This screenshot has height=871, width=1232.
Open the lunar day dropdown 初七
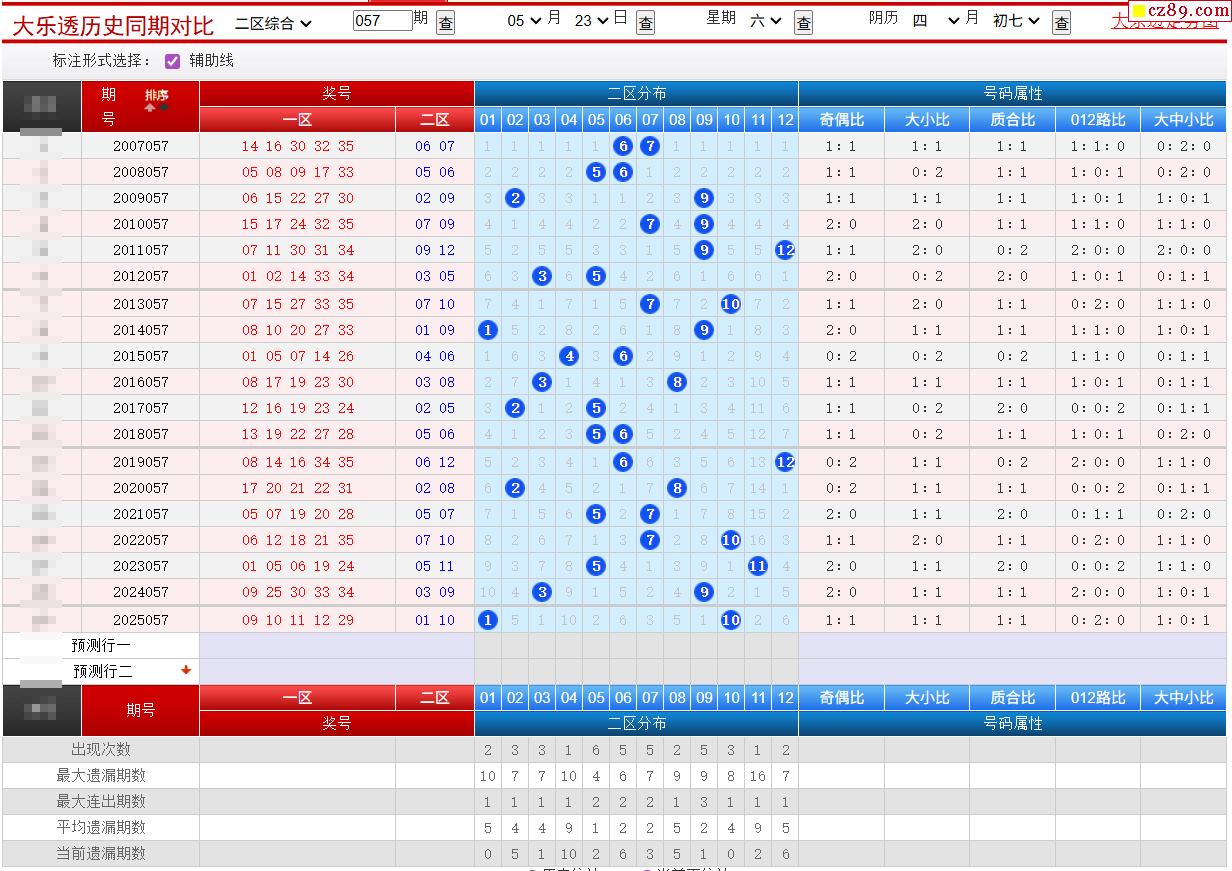coord(1016,20)
